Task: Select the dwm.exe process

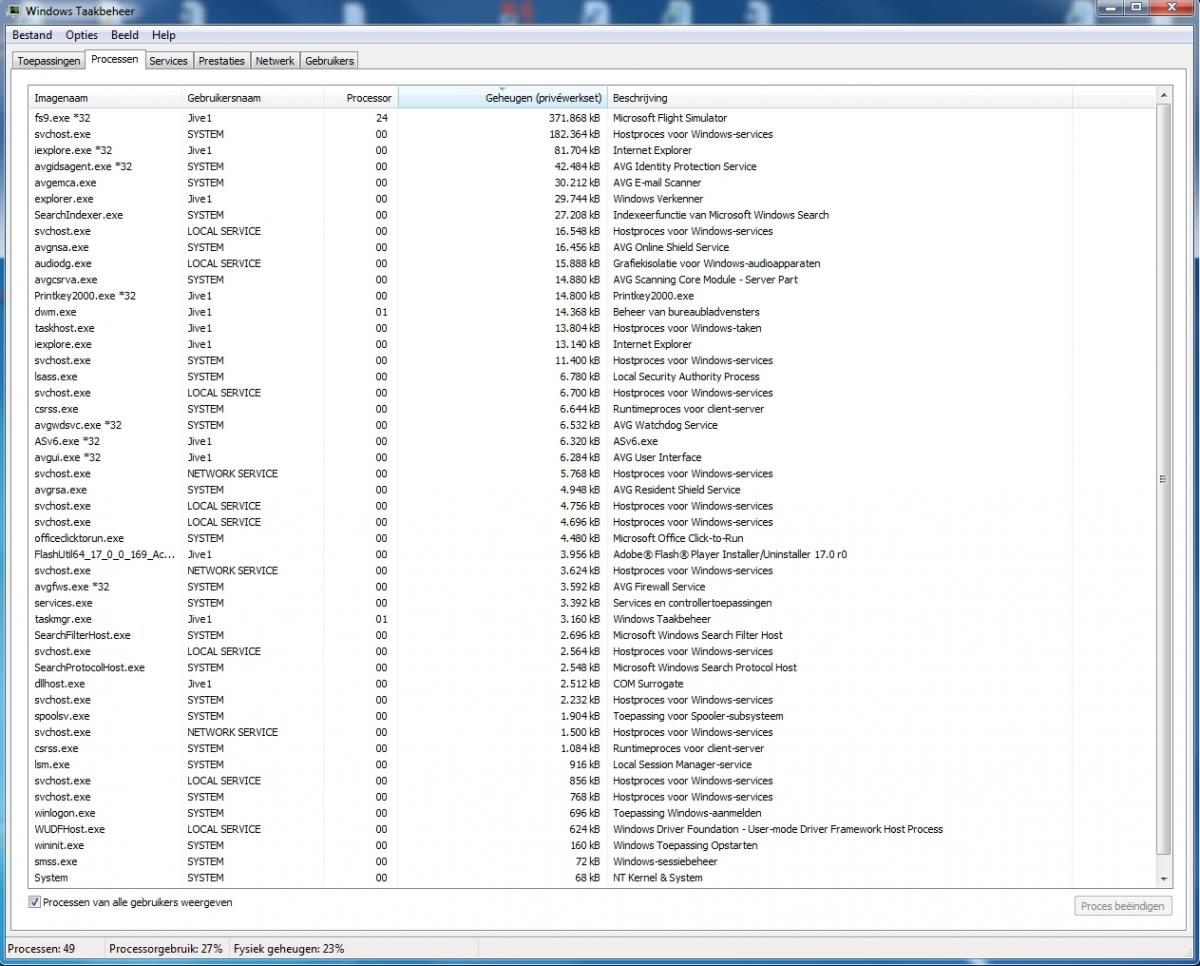Action: 592,312
